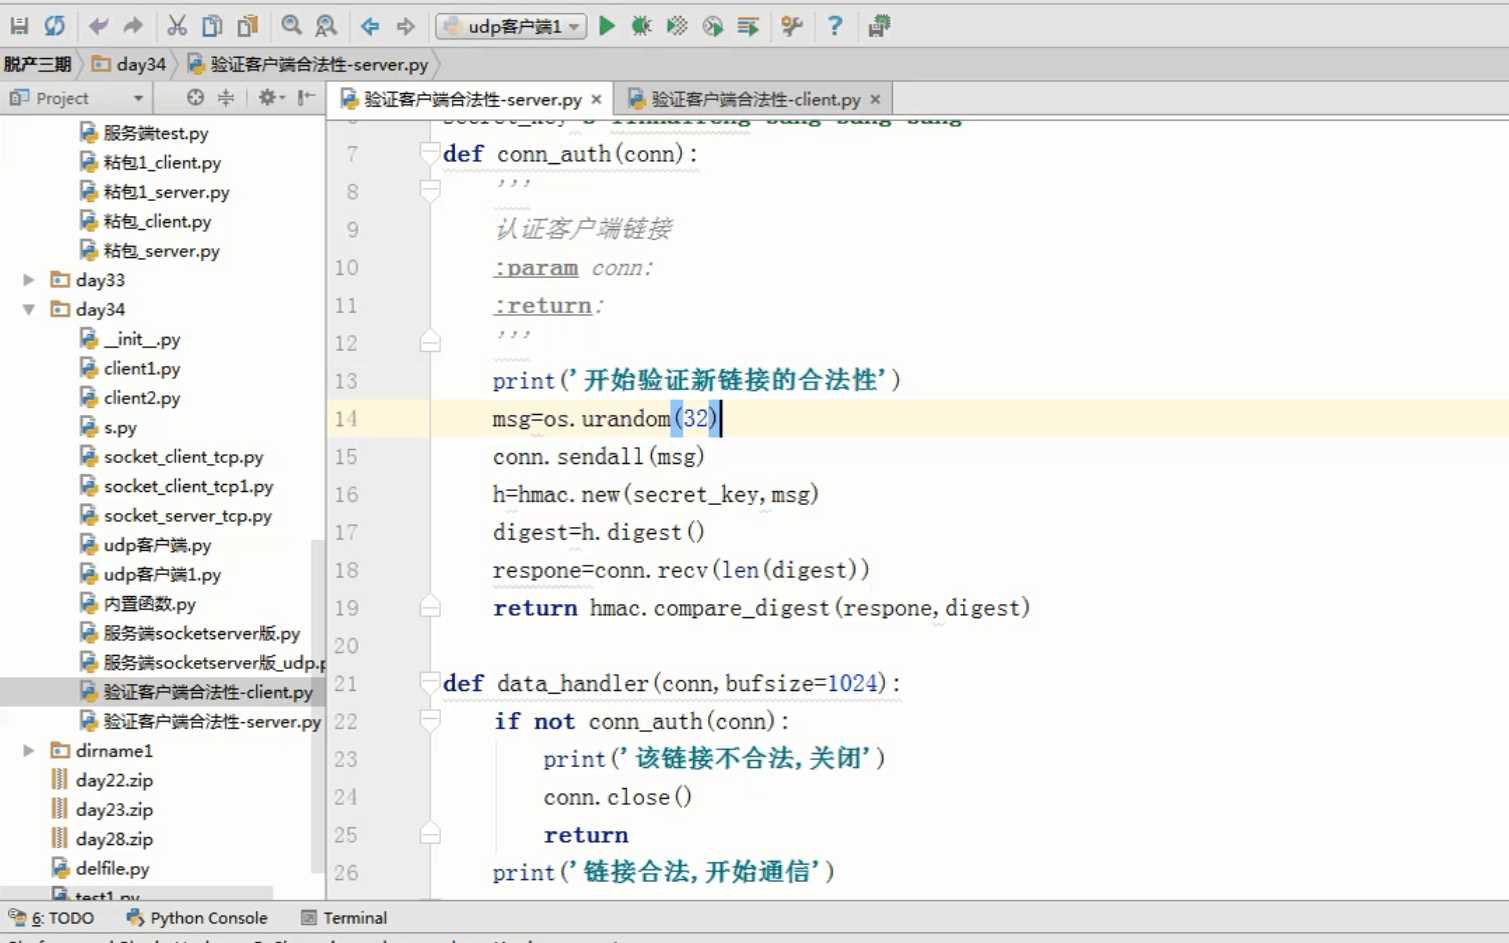This screenshot has width=1509, height=943.
Task: Open the 6: TODO tool window
Action: pos(52,918)
